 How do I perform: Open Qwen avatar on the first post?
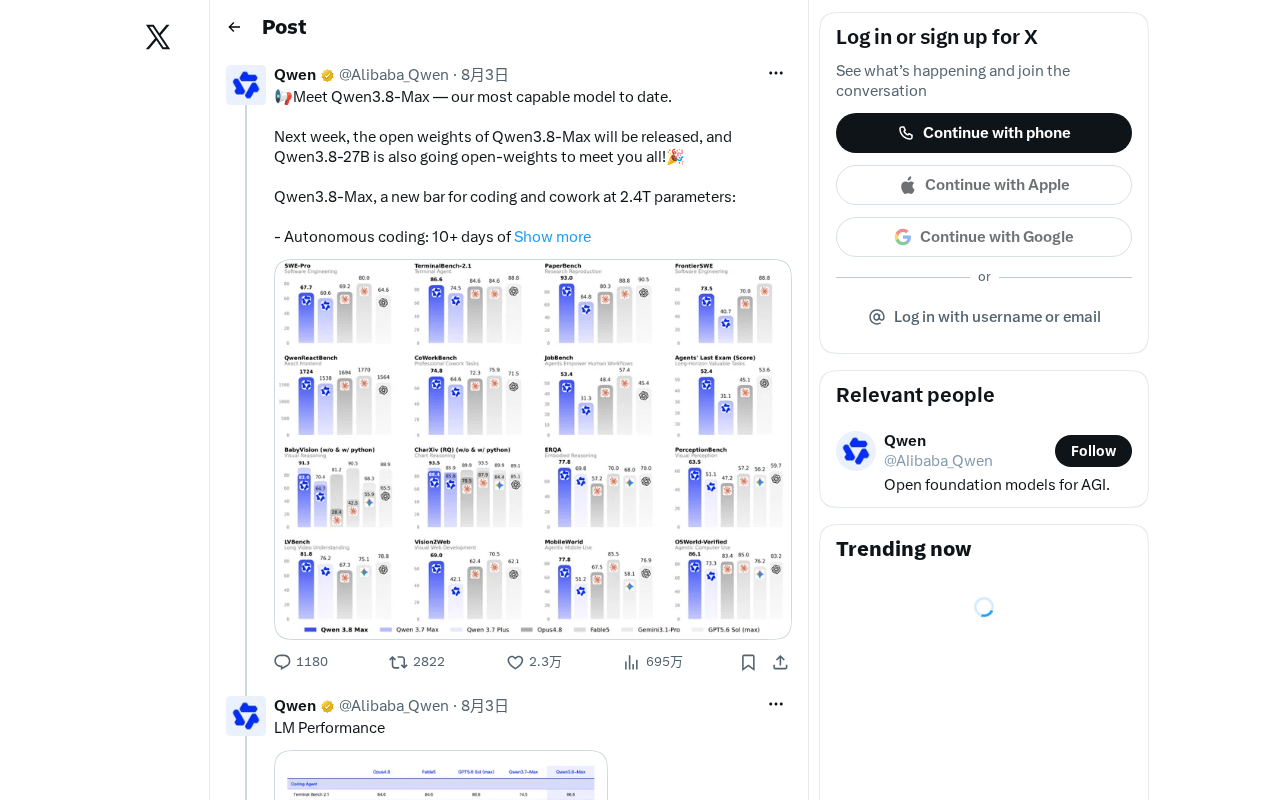246,85
